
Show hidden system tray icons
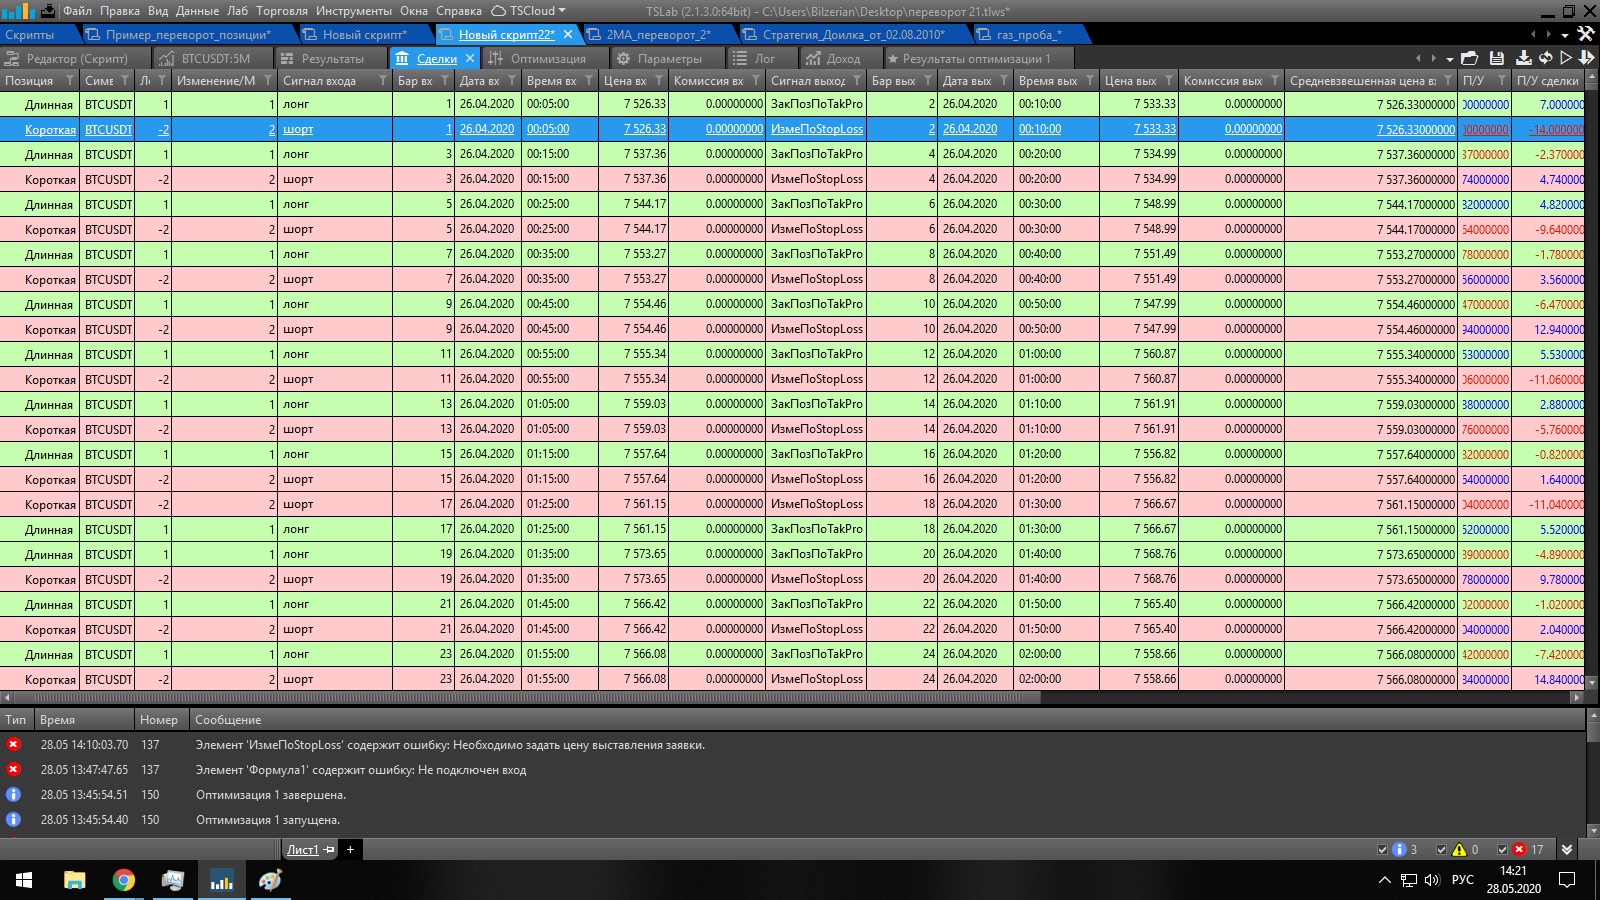click(x=1384, y=880)
